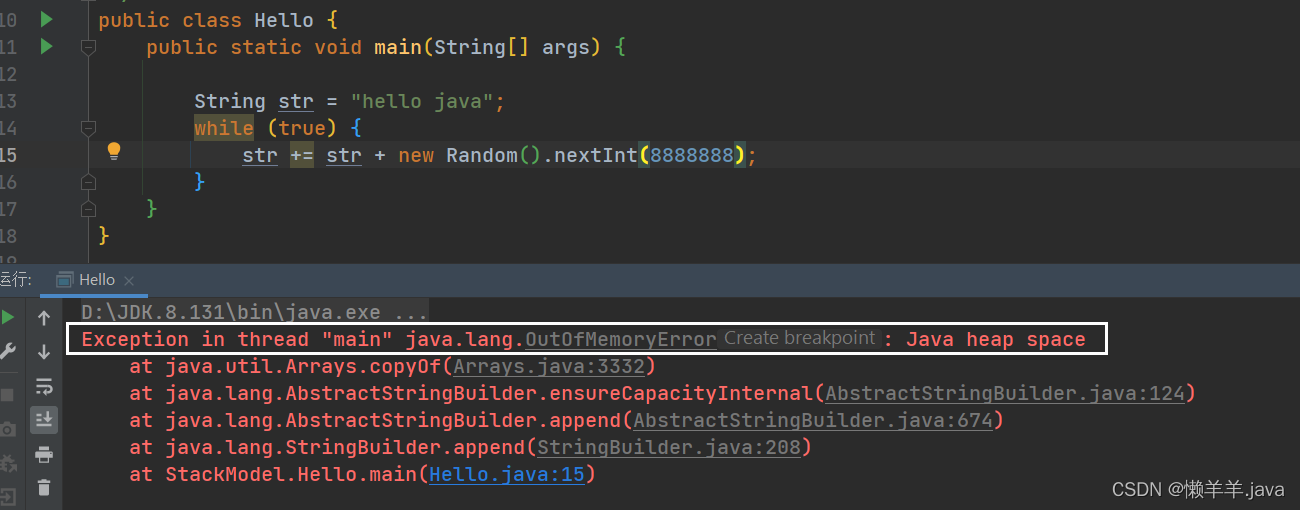Click the main method end fold marker
Image resolution: width=1300 pixels, height=510 pixels.
(88, 208)
